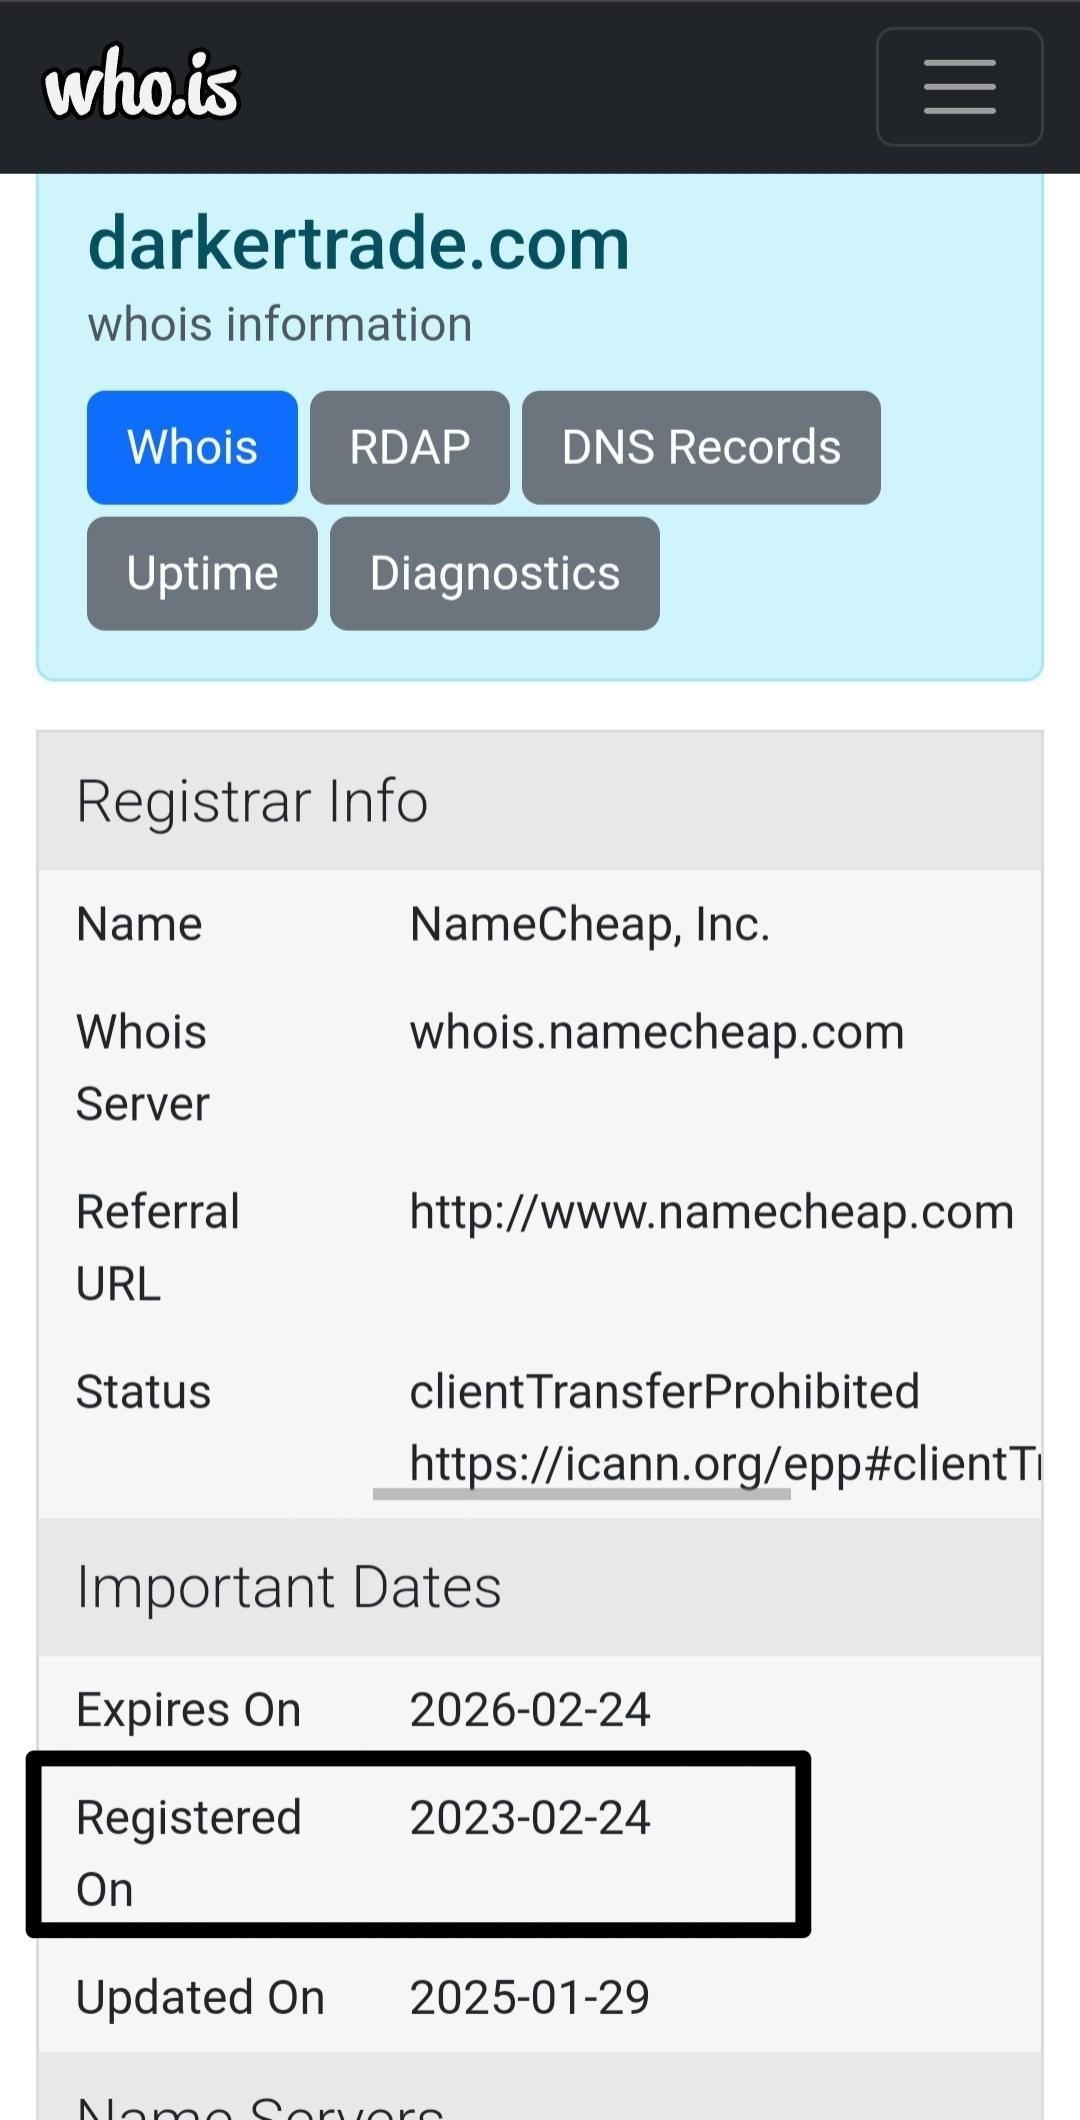Click the Important Dates section header
The image size is (1080, 2120).
click(x=540, y=1587)
